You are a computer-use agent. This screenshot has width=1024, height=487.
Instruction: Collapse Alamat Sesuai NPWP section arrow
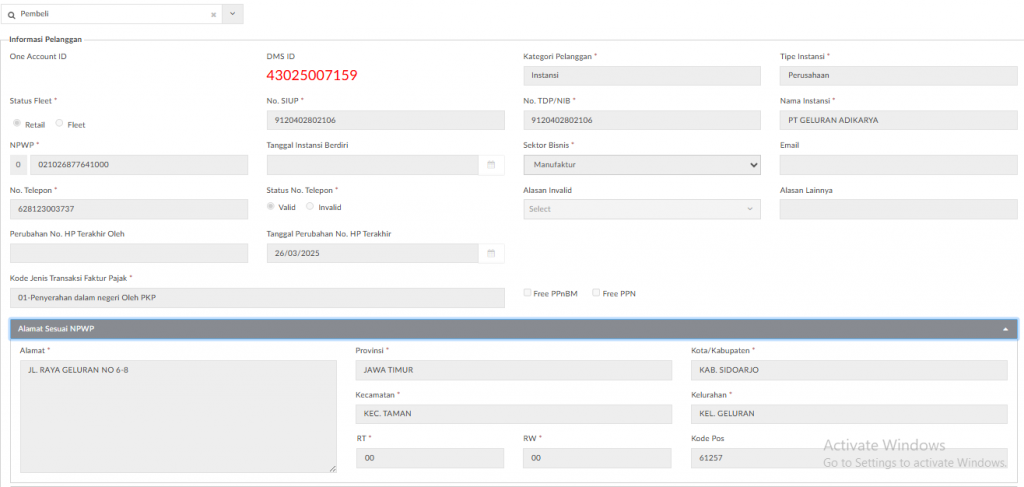click(x=1004, y=329)
